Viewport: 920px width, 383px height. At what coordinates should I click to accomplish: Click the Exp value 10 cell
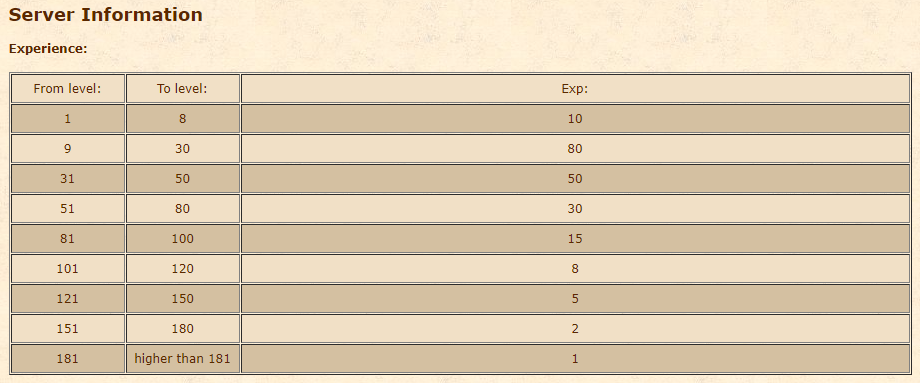(x=575, y=118)
